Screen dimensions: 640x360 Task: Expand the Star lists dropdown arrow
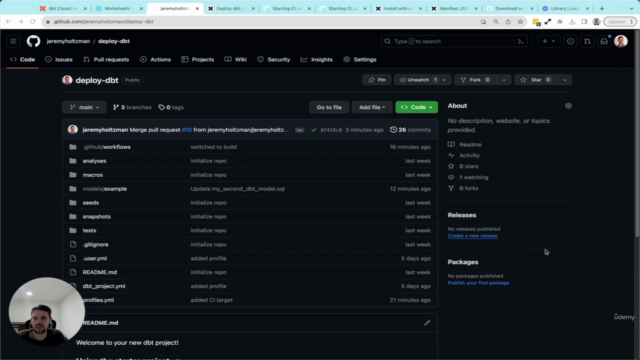565,80
